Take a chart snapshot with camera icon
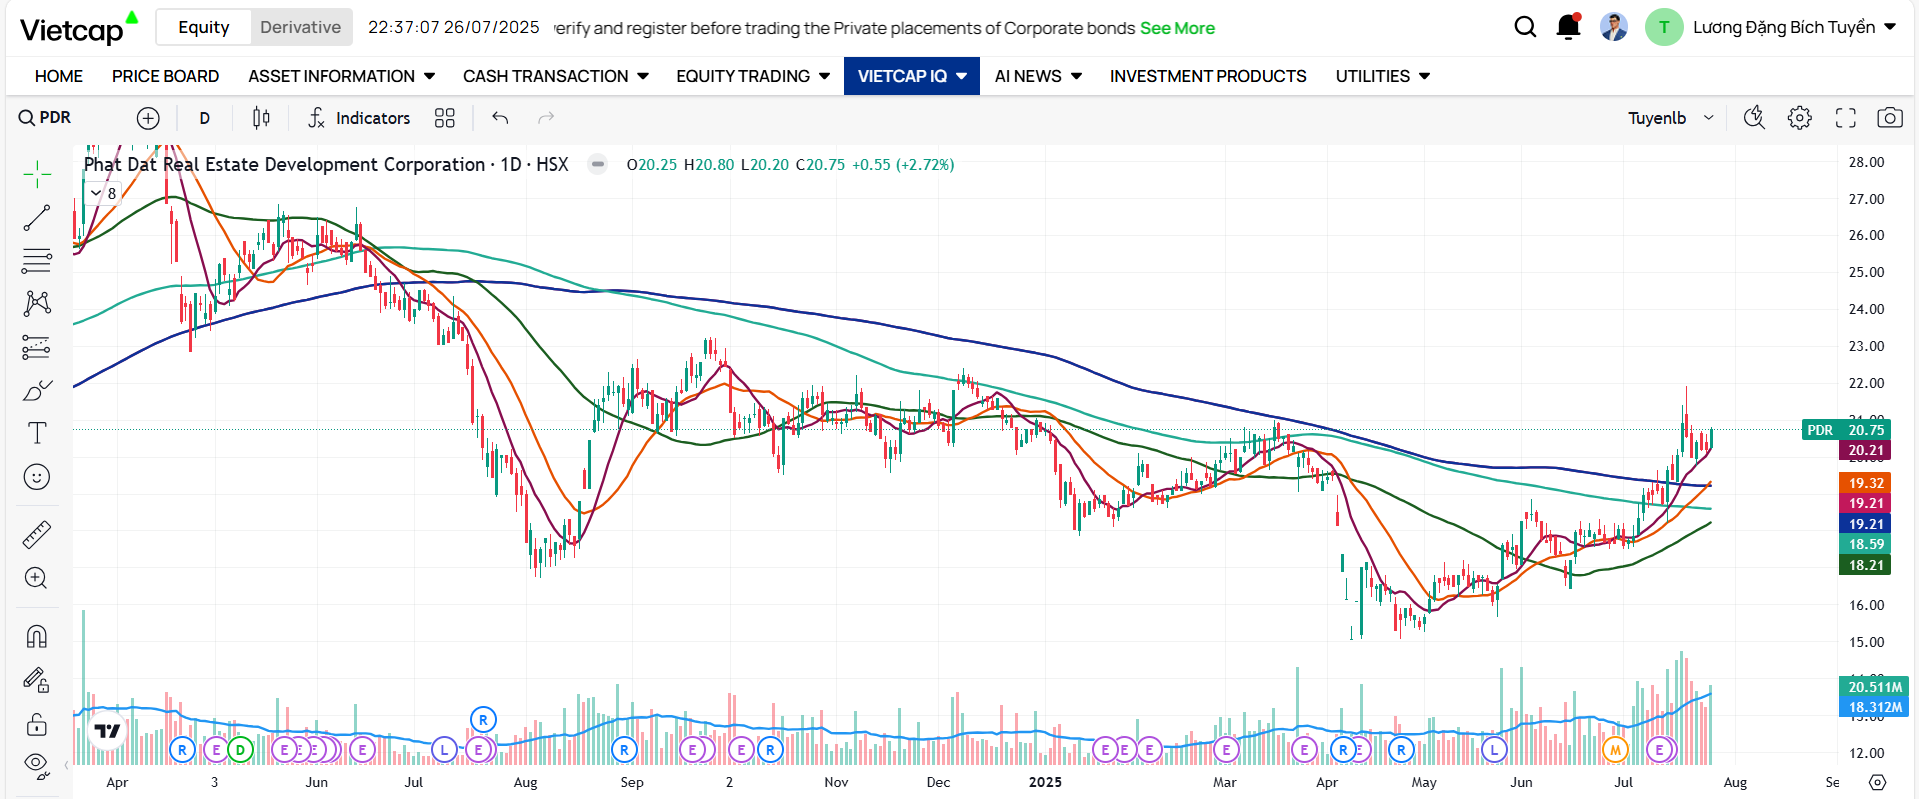The image size is (1919, 799). click(x=1890, y=118)
